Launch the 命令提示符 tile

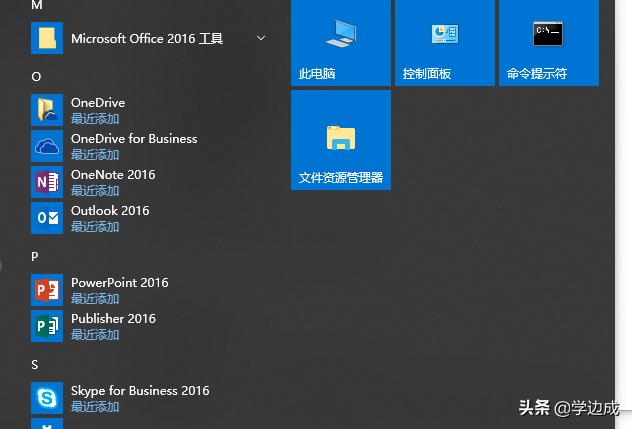549,43
